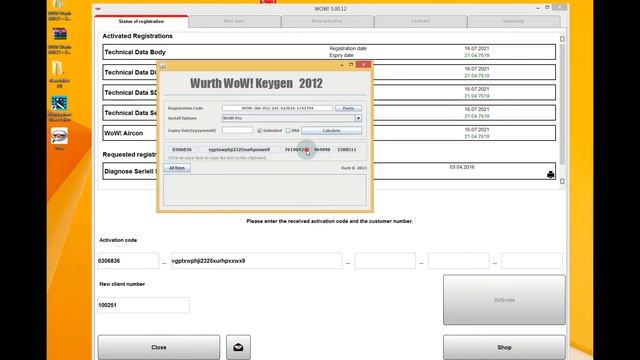The height and width of the screenshot is (360, 640).
Task: Click the empty third activation code field
Action: (385, 261)
